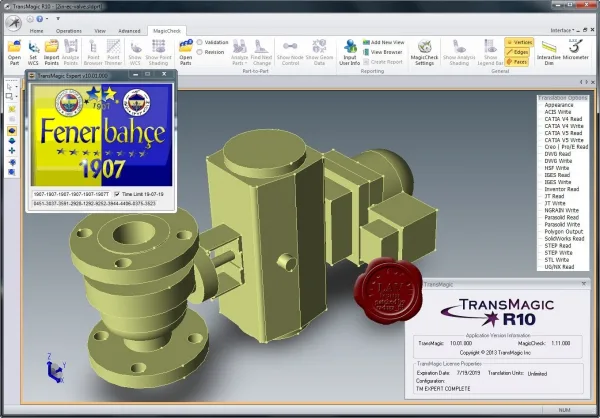
Task: Click the highlighted shaded view icon in left toolbar
Action: click(x=12, y=131)
